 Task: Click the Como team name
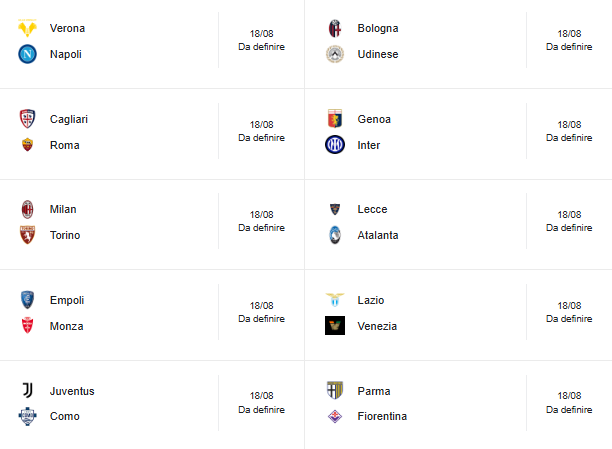coord(64,416)
